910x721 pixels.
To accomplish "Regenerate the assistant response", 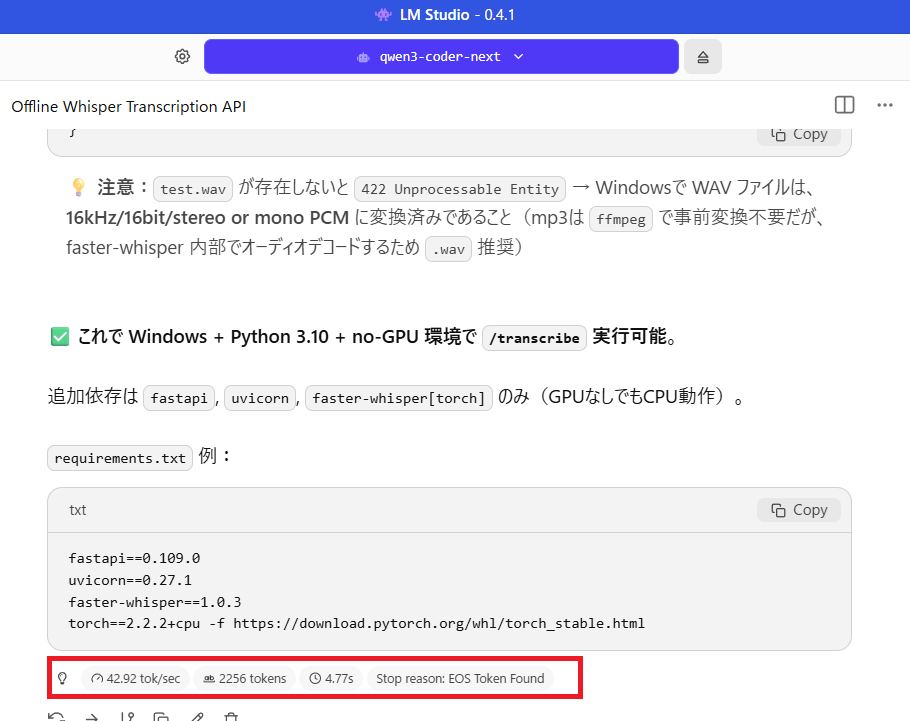I will coord(58,715).
